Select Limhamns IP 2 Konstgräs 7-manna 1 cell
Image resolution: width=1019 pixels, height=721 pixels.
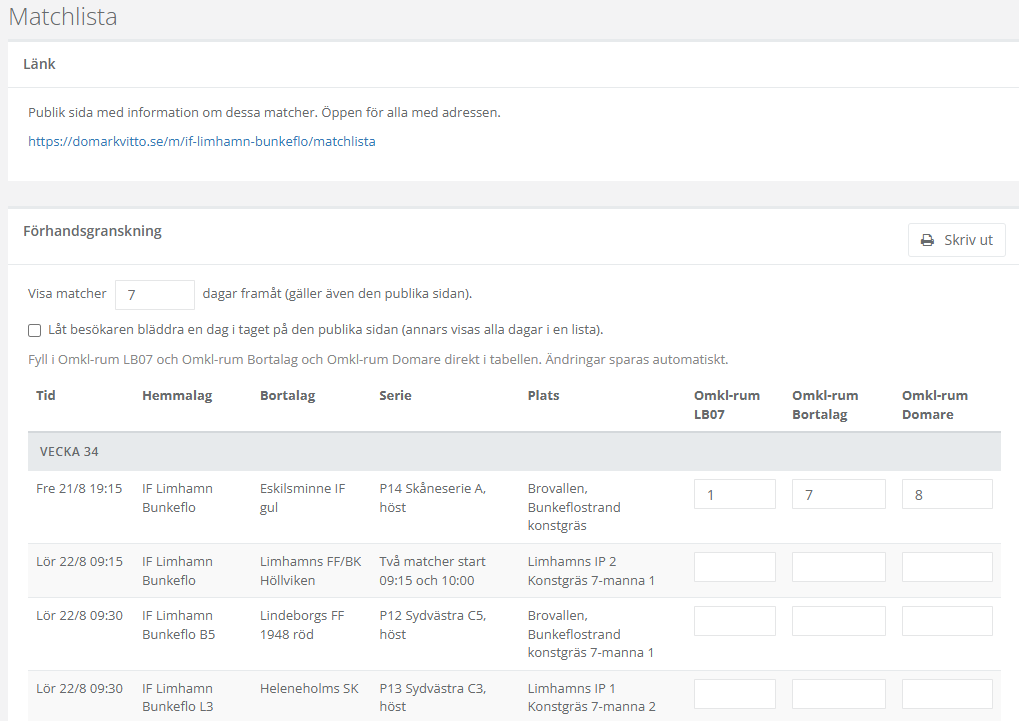[591, 571]
